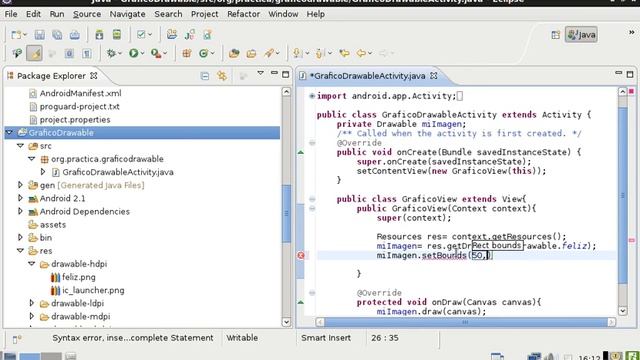Viewport: 640px width, 360px height.
Task: Open the Android SDK Manager icon
Action: (x=99, y=35)
